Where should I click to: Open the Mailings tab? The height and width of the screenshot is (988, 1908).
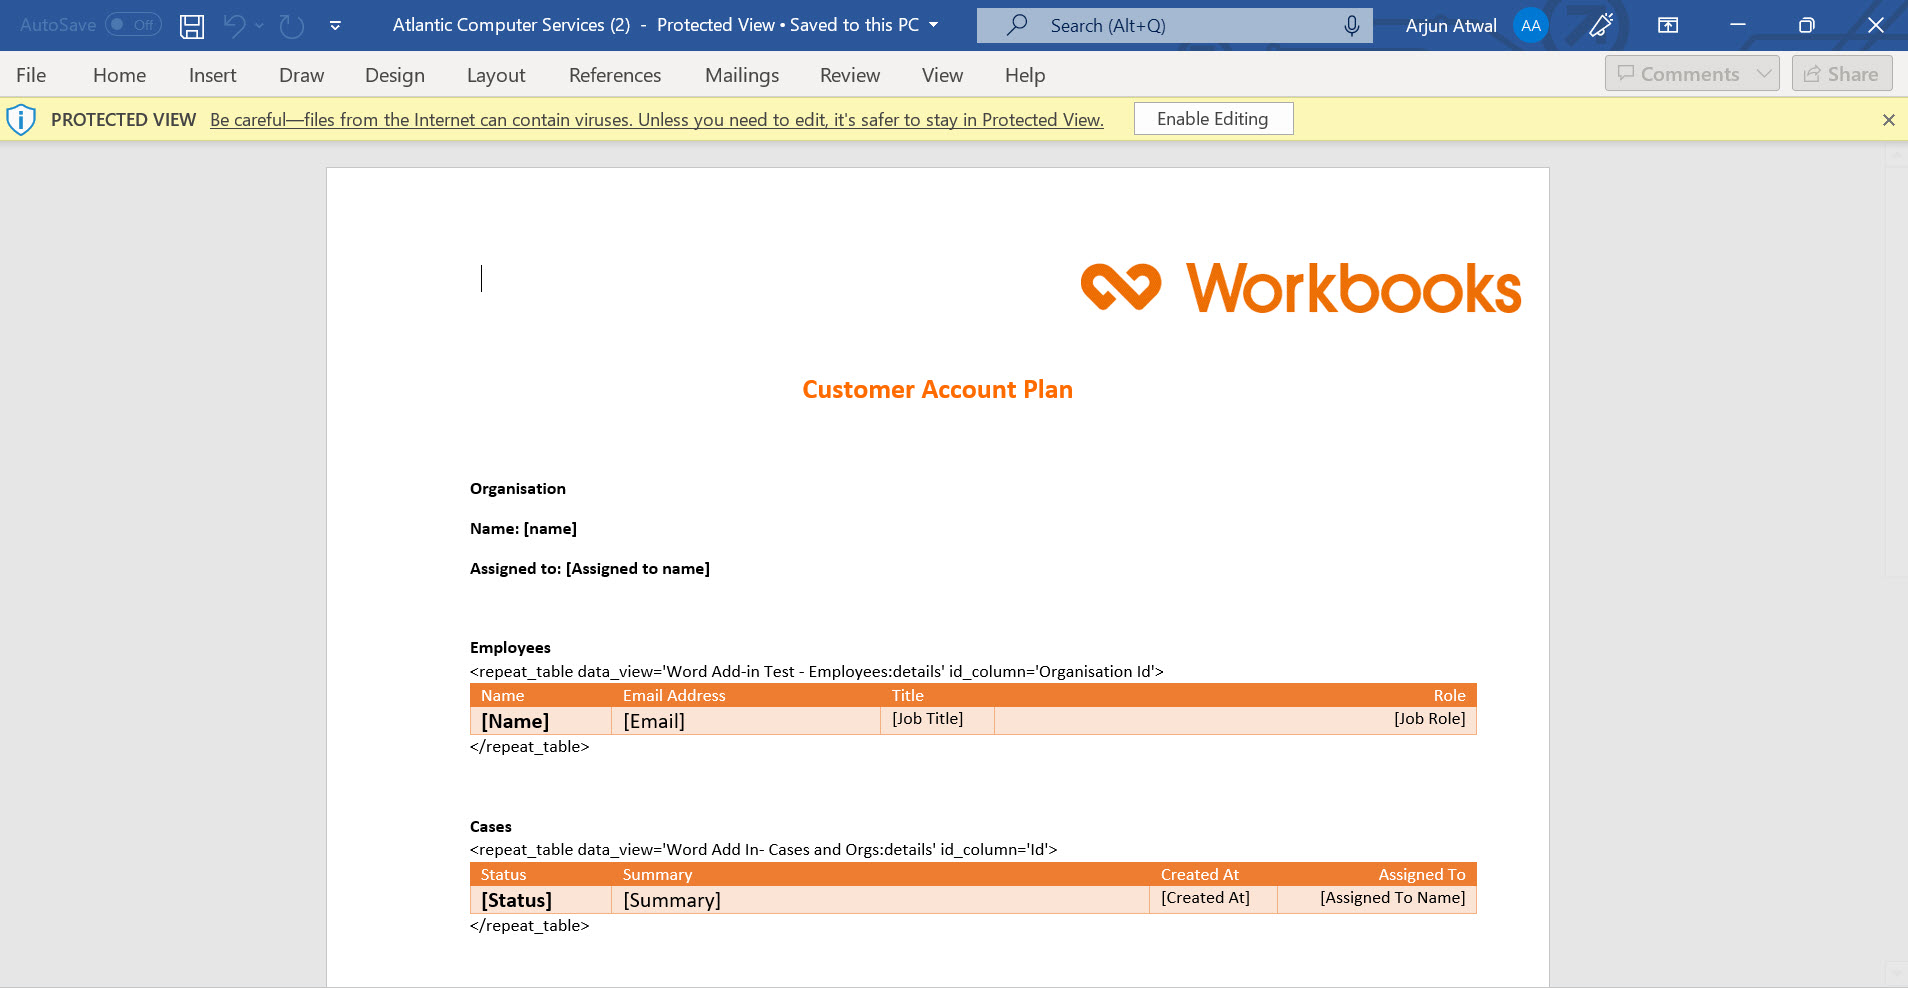(741, 75)
